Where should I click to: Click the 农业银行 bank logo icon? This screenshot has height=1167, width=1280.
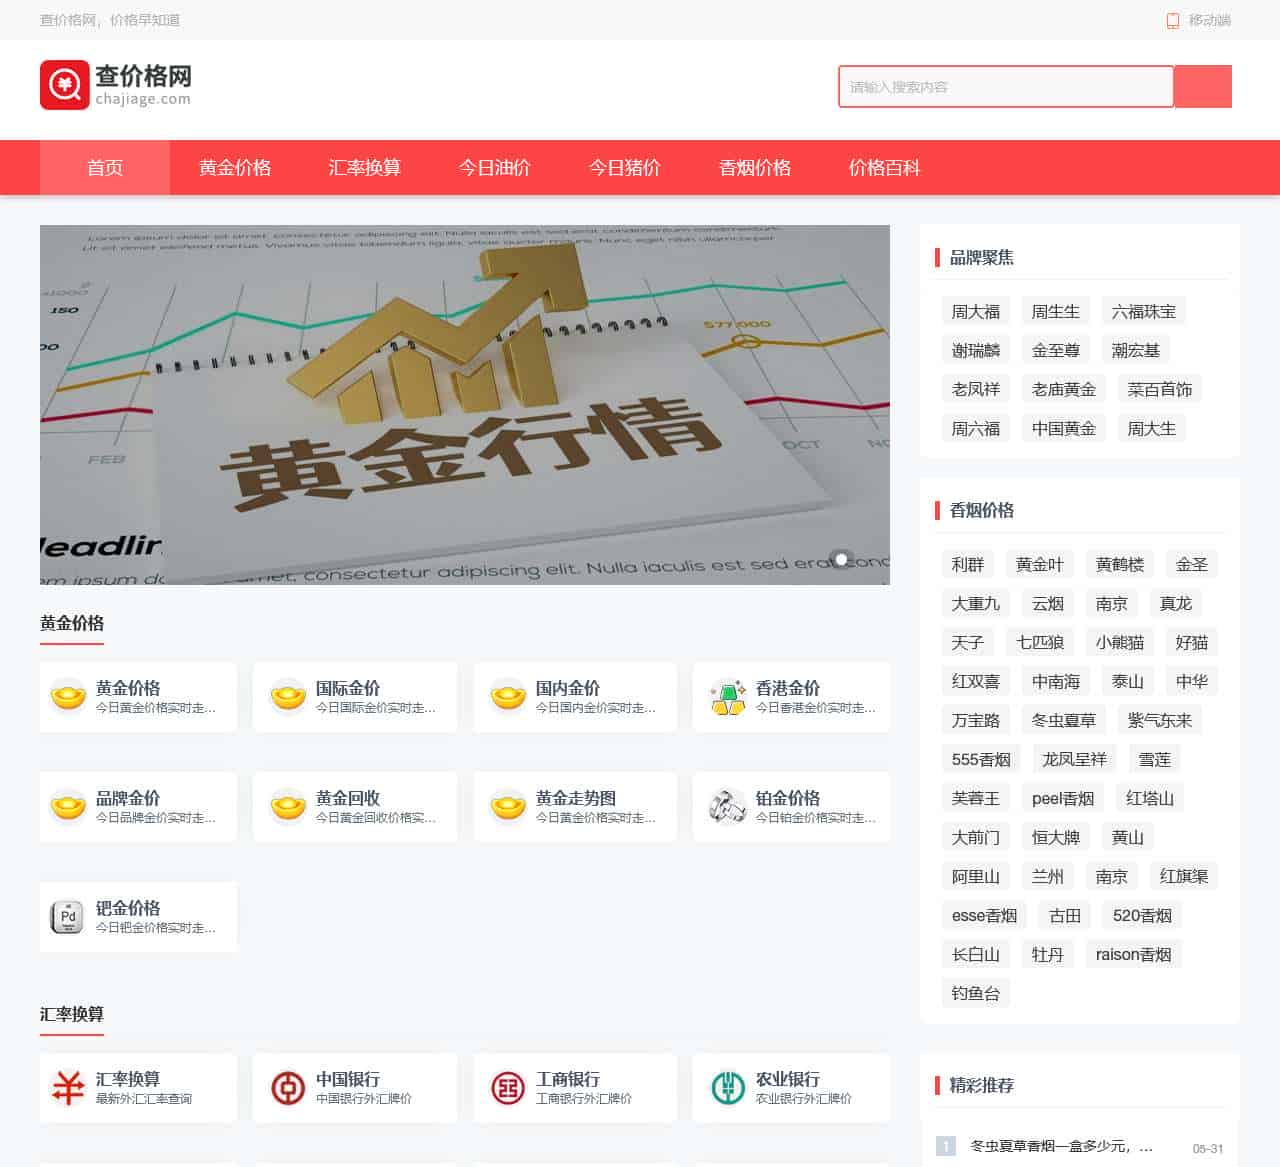coord(728,1087)
